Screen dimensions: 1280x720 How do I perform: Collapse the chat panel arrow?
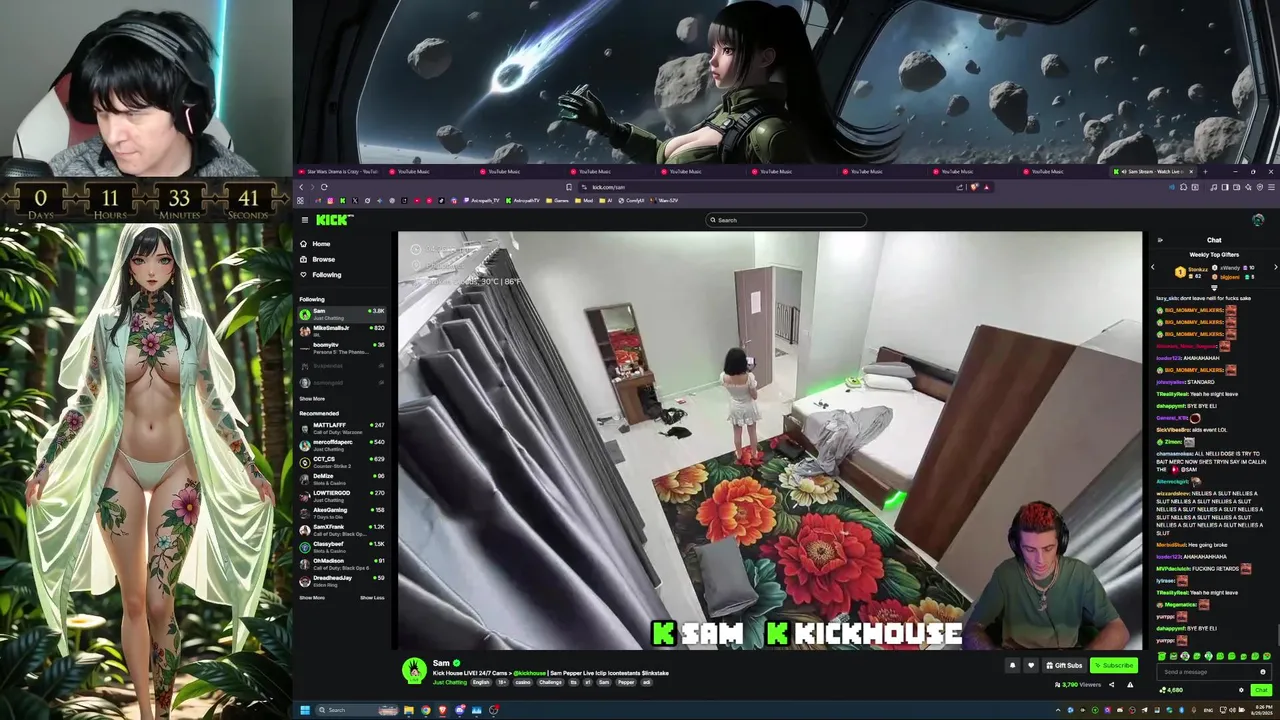coord(1160,240)
